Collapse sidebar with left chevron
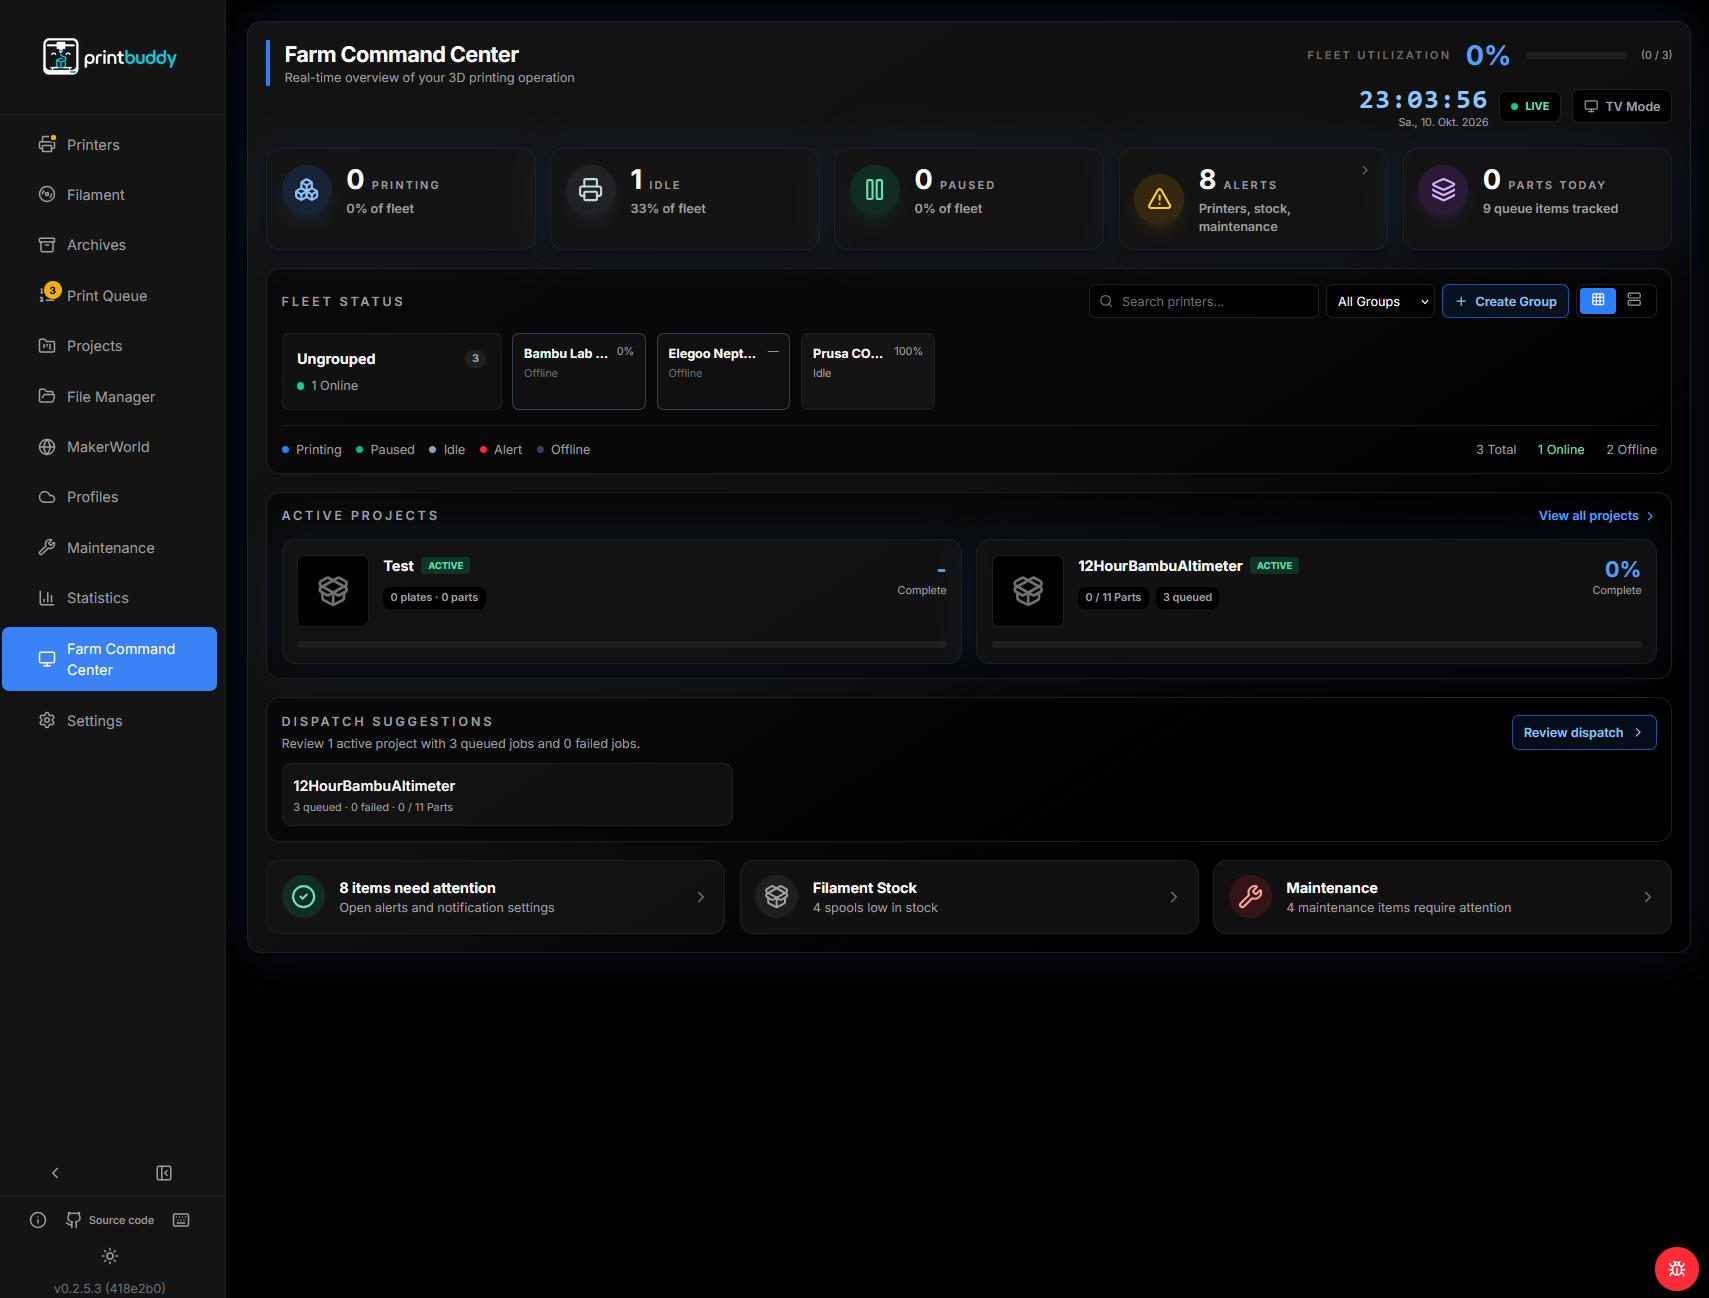 pyautogui.click(x=55, y=1173)
